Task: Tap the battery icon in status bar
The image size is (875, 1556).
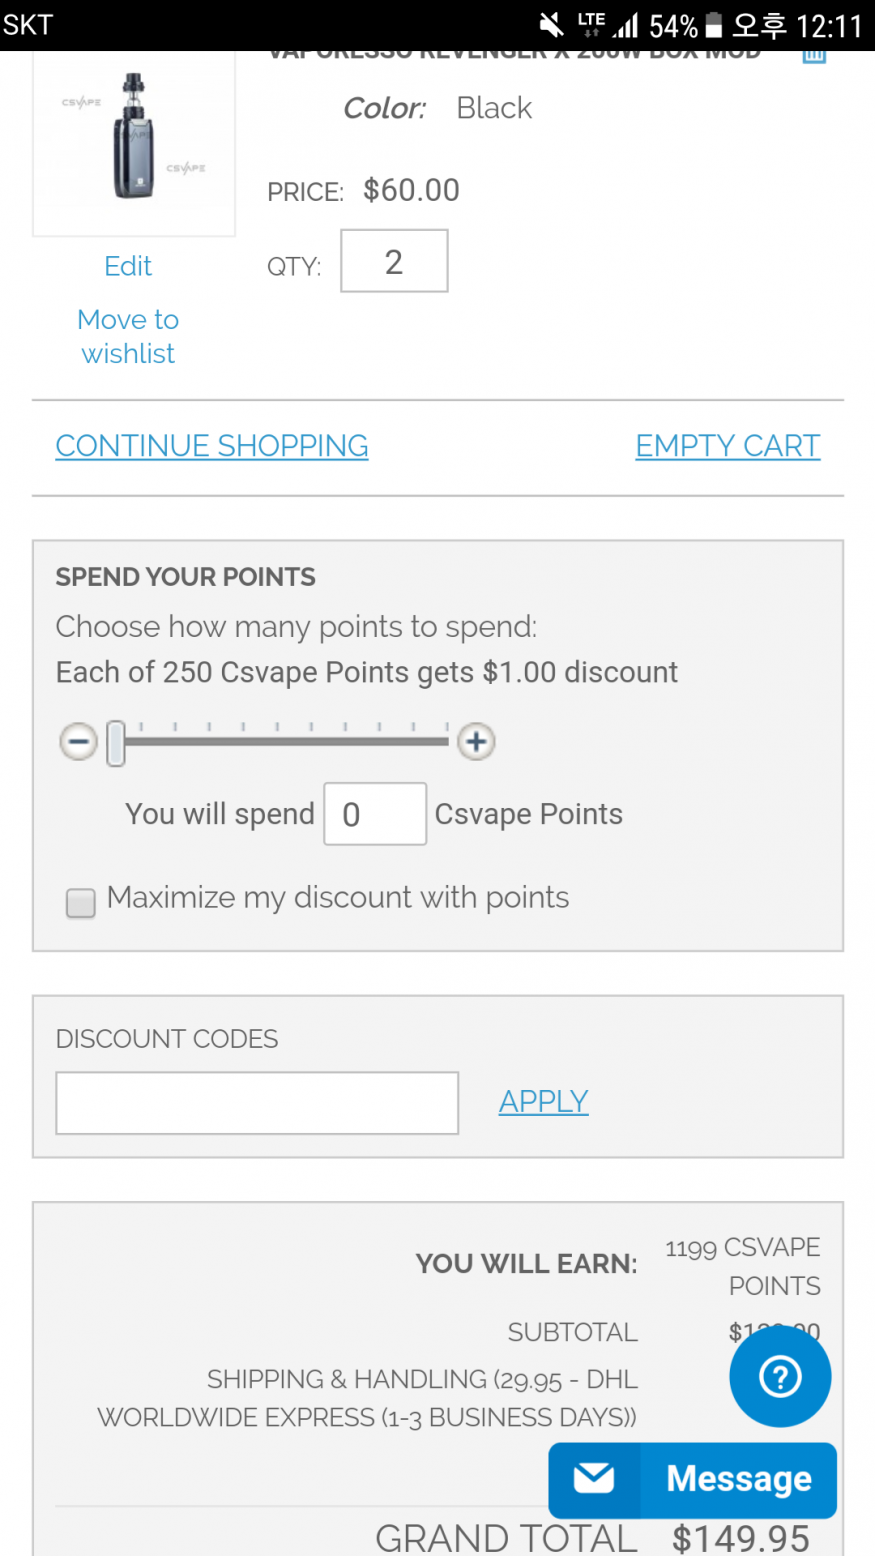Action: (713, 25)
